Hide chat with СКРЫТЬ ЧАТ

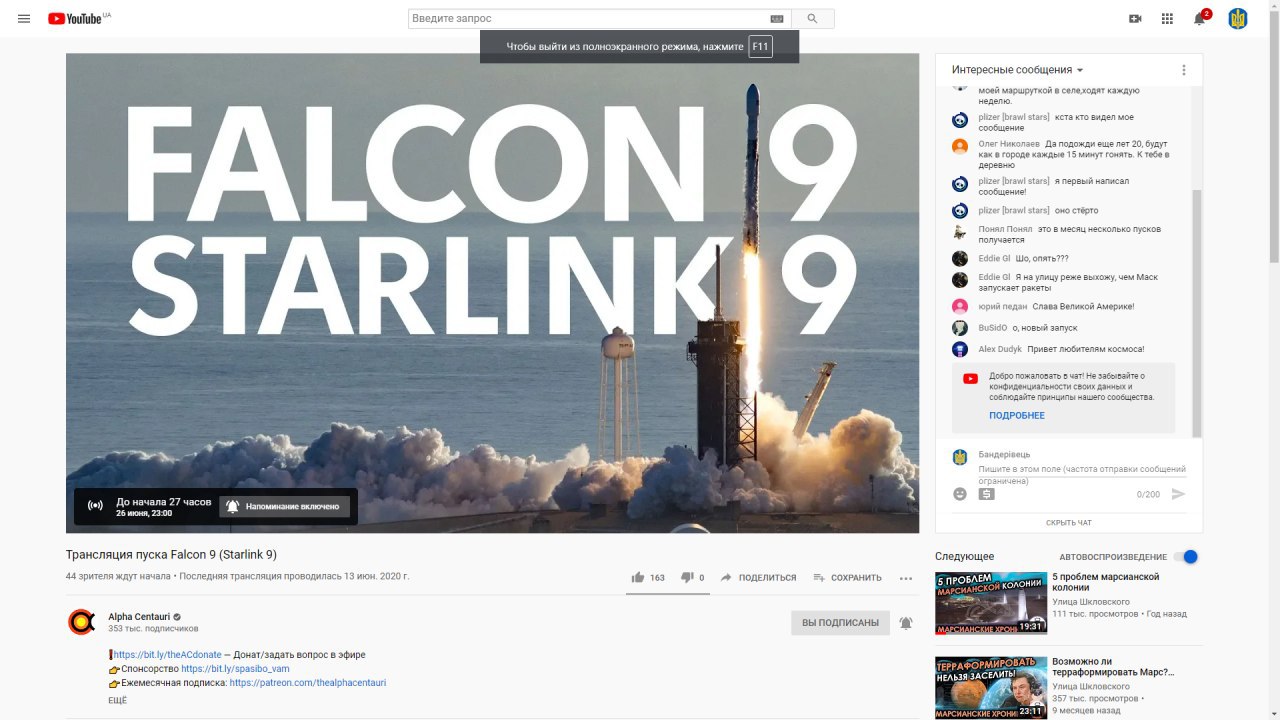(x=1069, y=523)
